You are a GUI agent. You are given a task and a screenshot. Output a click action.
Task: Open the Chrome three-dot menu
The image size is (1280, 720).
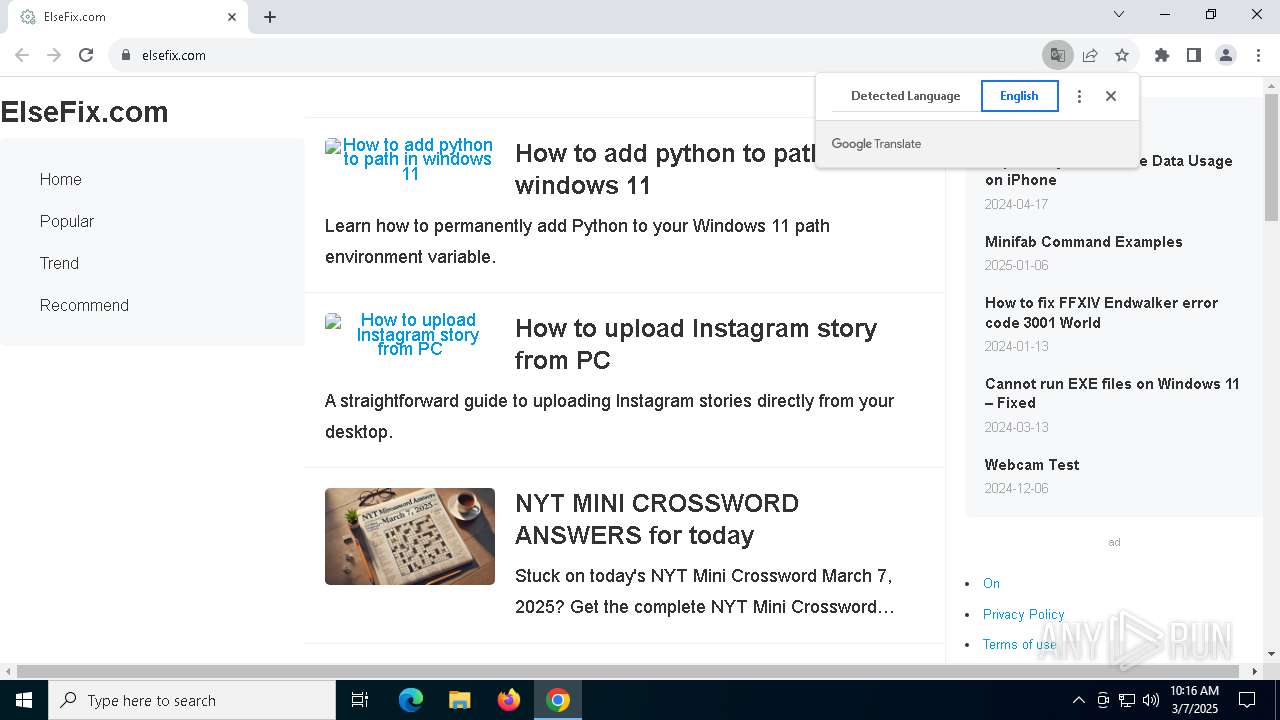coord(1258,55)
